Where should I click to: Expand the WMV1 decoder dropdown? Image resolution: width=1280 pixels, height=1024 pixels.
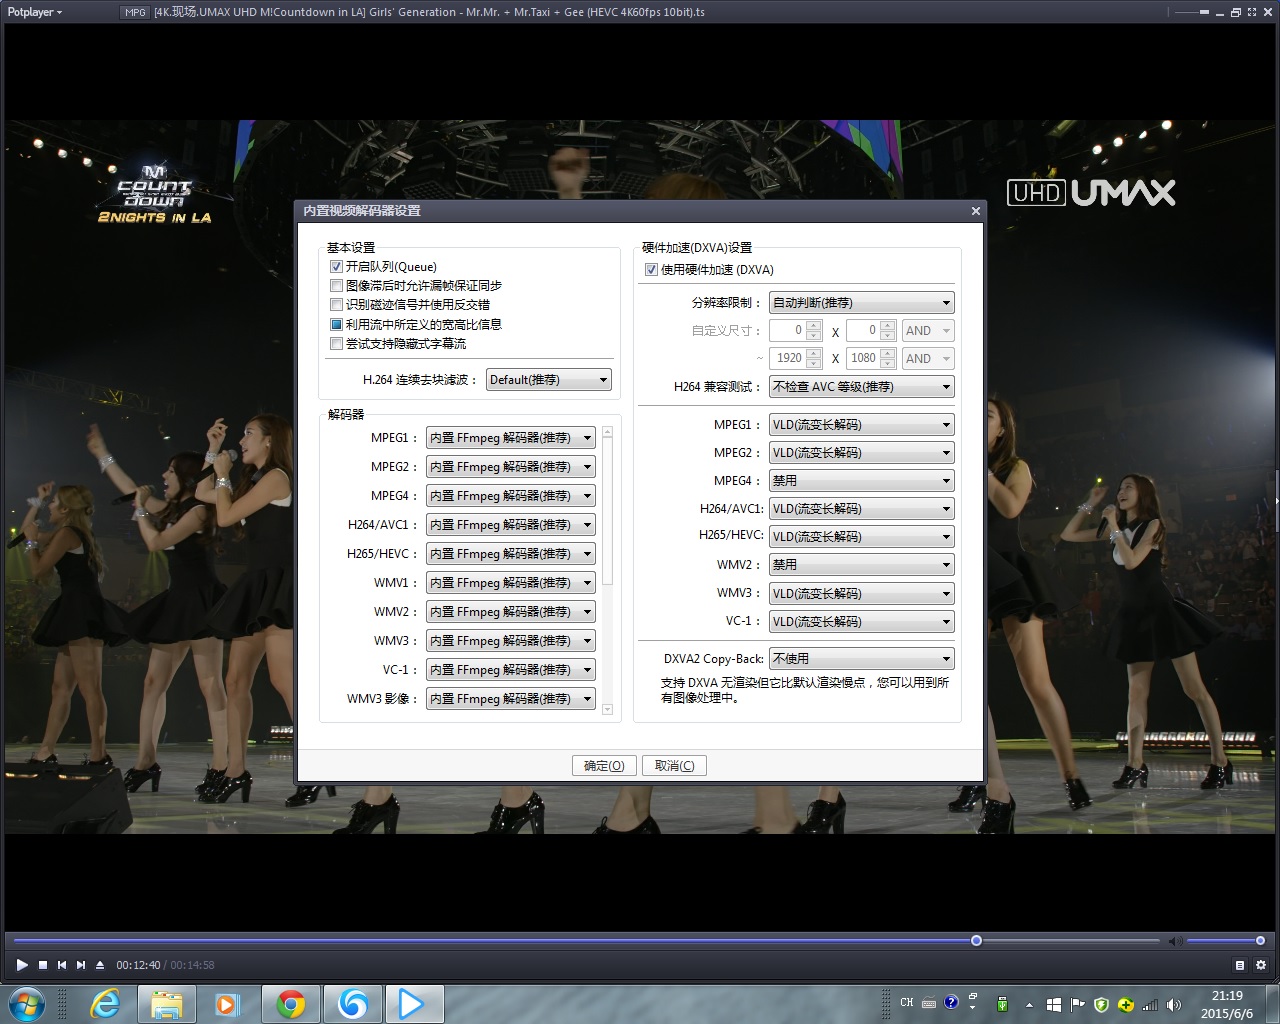pos(511,583)
